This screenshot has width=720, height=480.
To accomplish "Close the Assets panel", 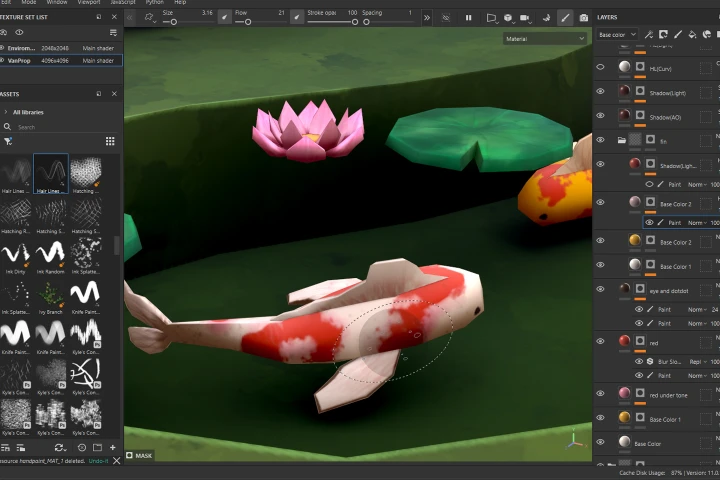I will (x=114, y=94).
